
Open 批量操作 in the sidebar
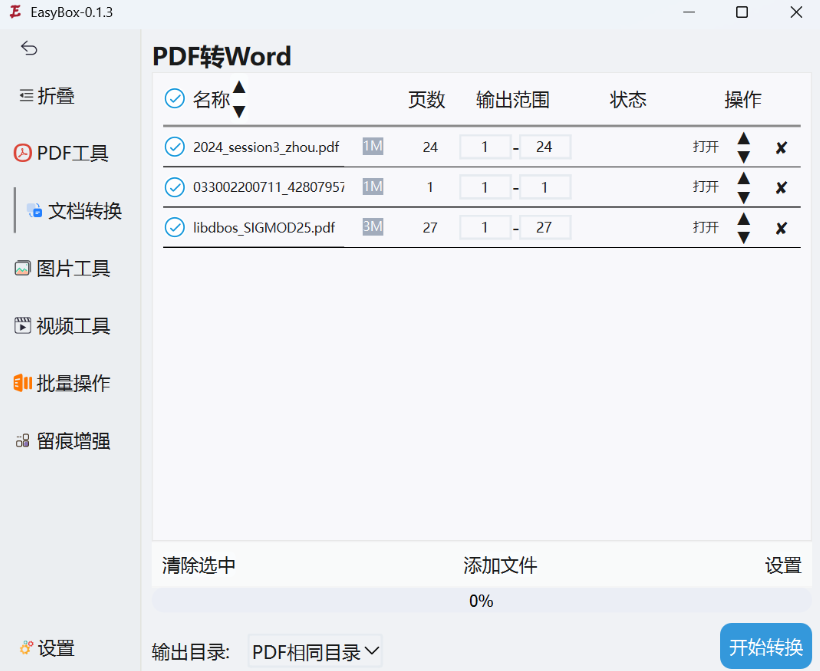[62, 384]
